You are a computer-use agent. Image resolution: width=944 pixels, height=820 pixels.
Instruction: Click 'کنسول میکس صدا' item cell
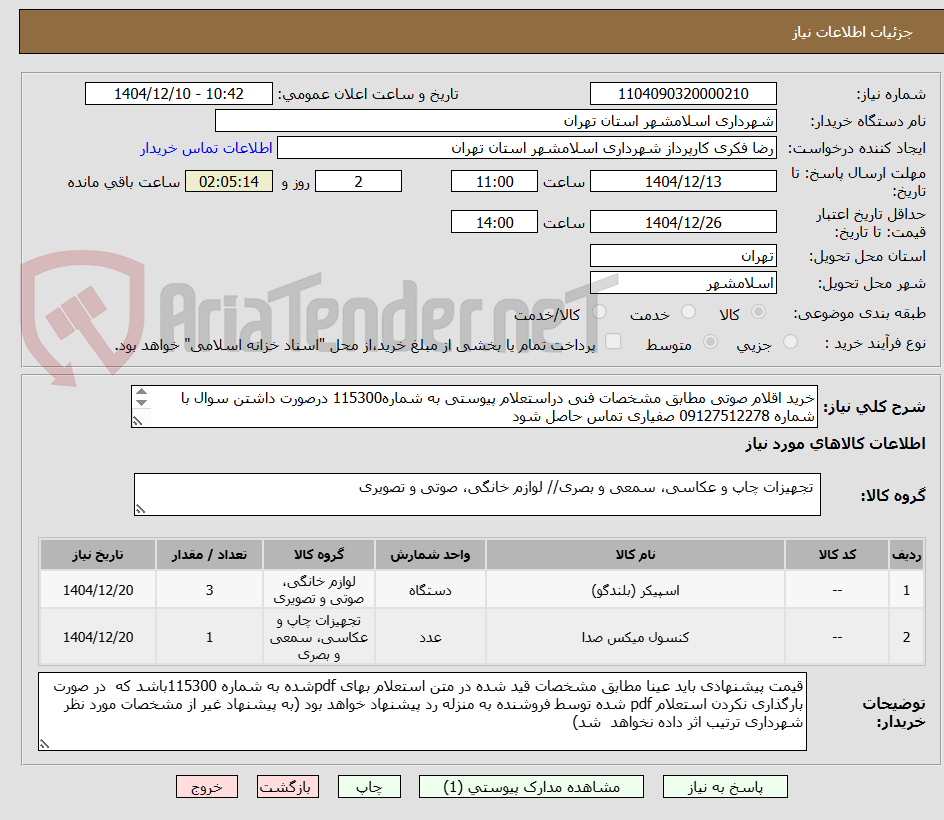pos(635,637)
